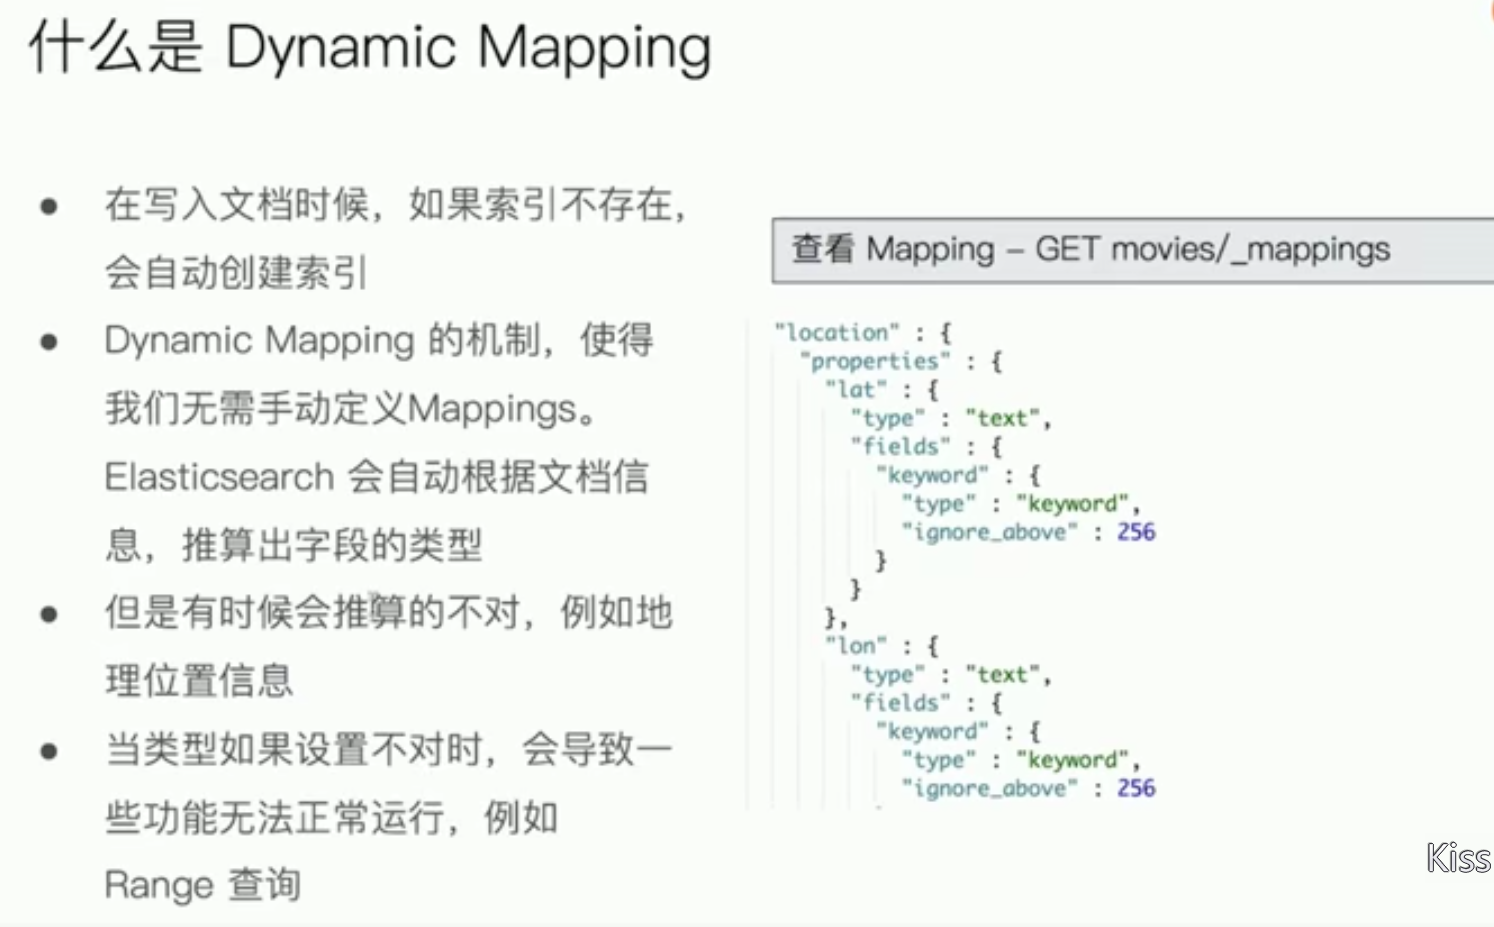Click the line '我们无需手动定义Mappings。'
Viewport: 1494px width, 927px height.
[x=351, y=409]
